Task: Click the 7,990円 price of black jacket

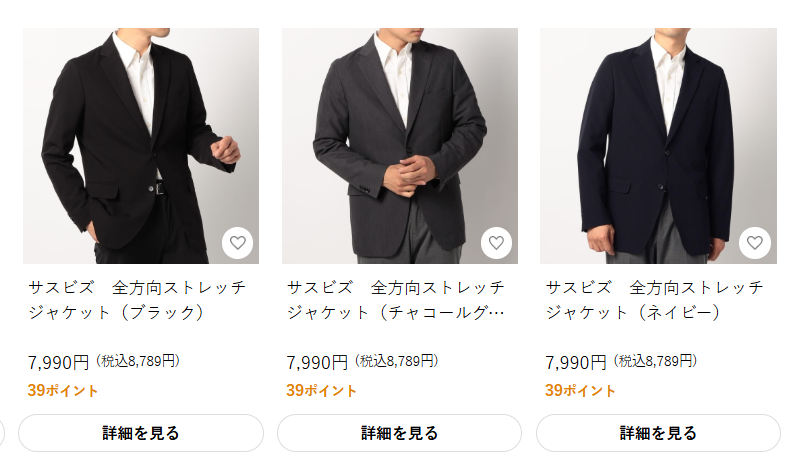Action: pos(59,362)
